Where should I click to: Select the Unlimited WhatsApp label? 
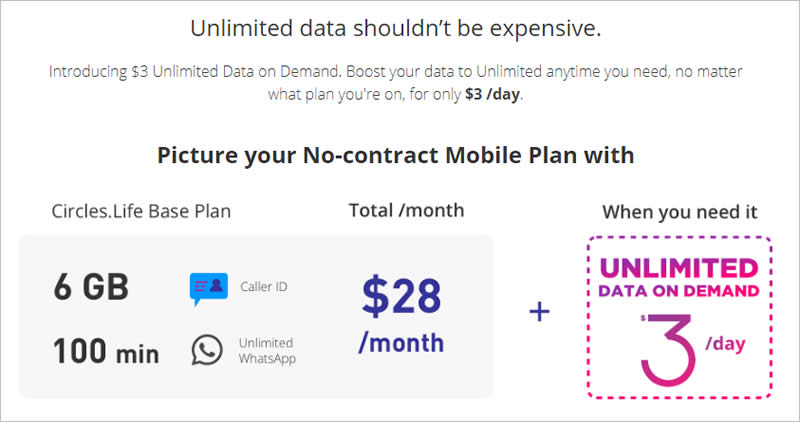[267, 351]
